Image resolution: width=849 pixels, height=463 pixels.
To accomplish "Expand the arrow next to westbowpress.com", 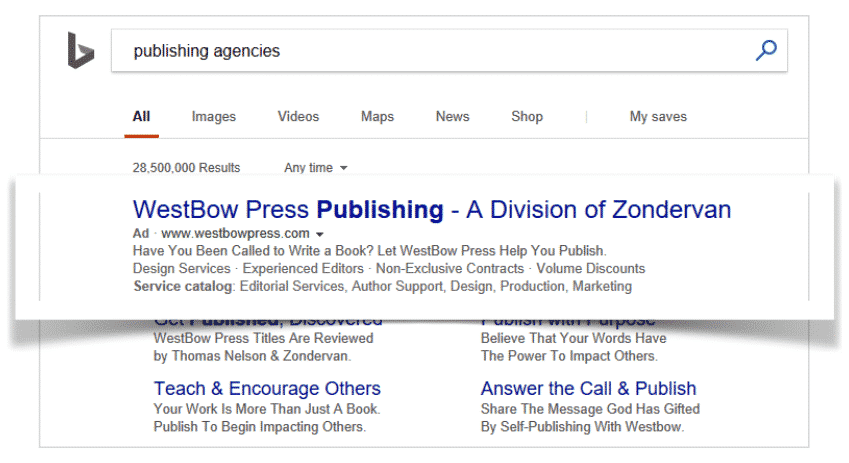I will [319, 234].
